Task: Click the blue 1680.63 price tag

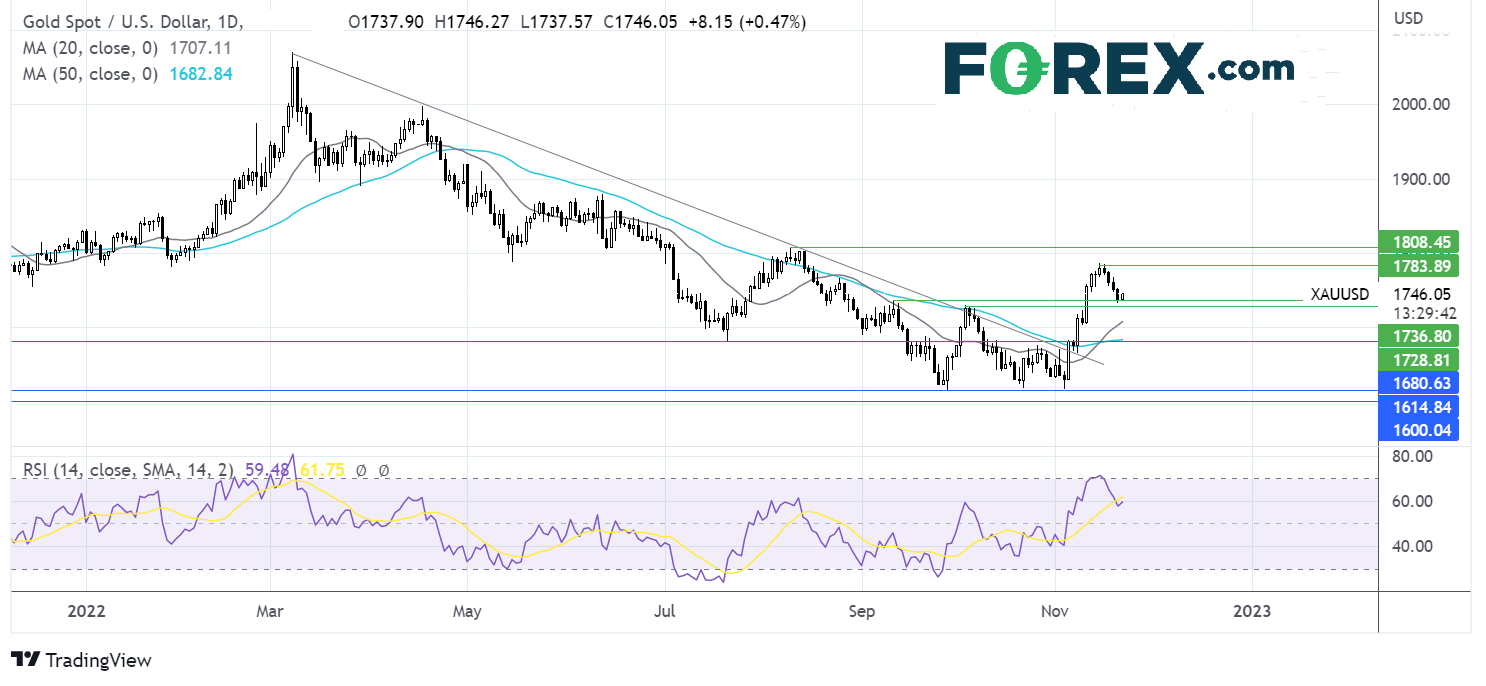Action: point(1417,382)
